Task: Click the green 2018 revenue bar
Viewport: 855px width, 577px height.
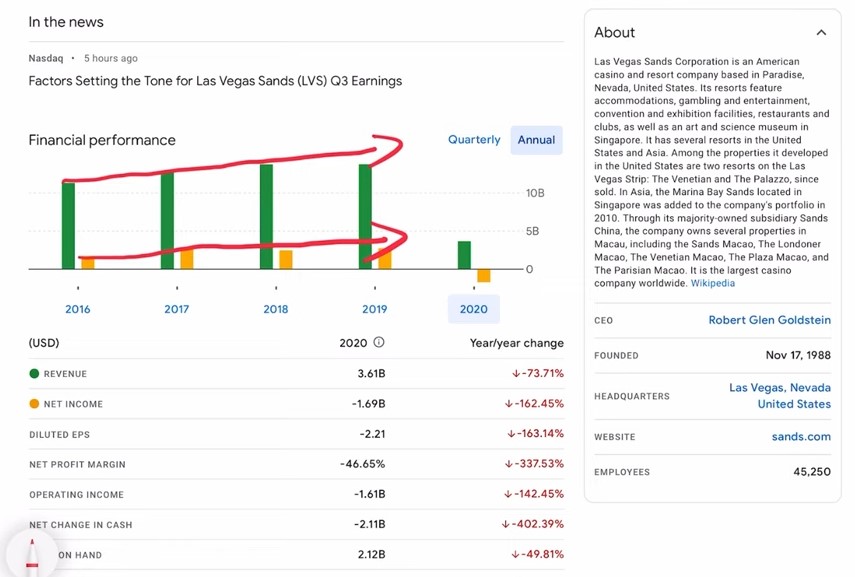Action: click(266, 217)
